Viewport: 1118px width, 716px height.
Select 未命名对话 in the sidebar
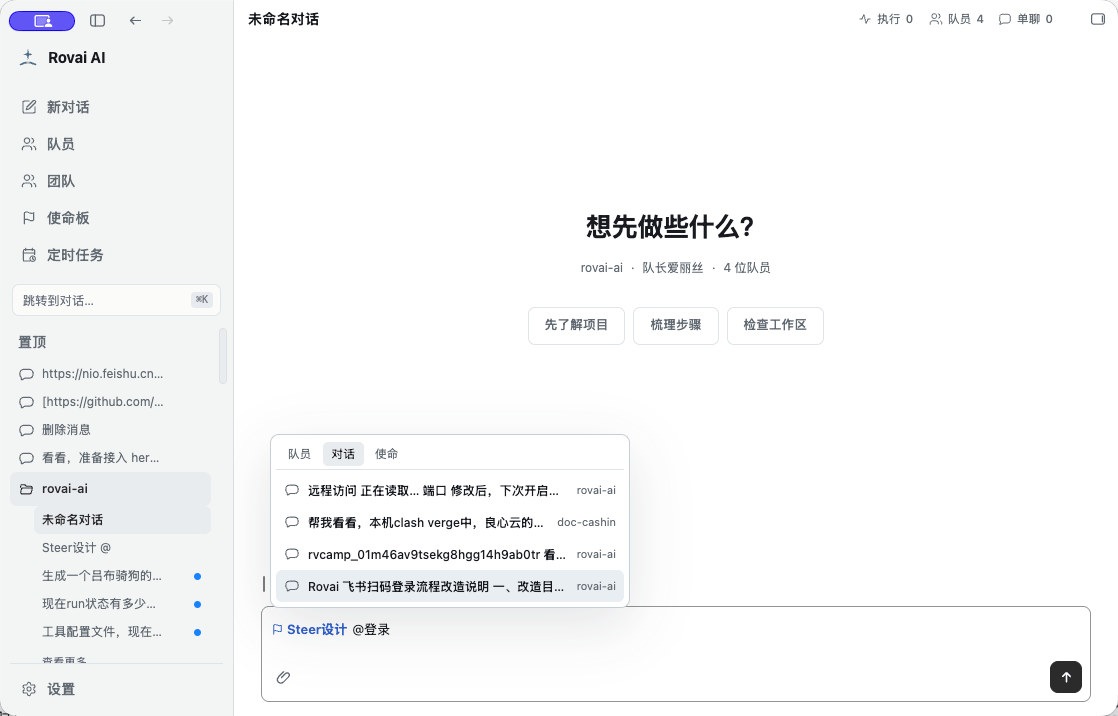(122, 520)
